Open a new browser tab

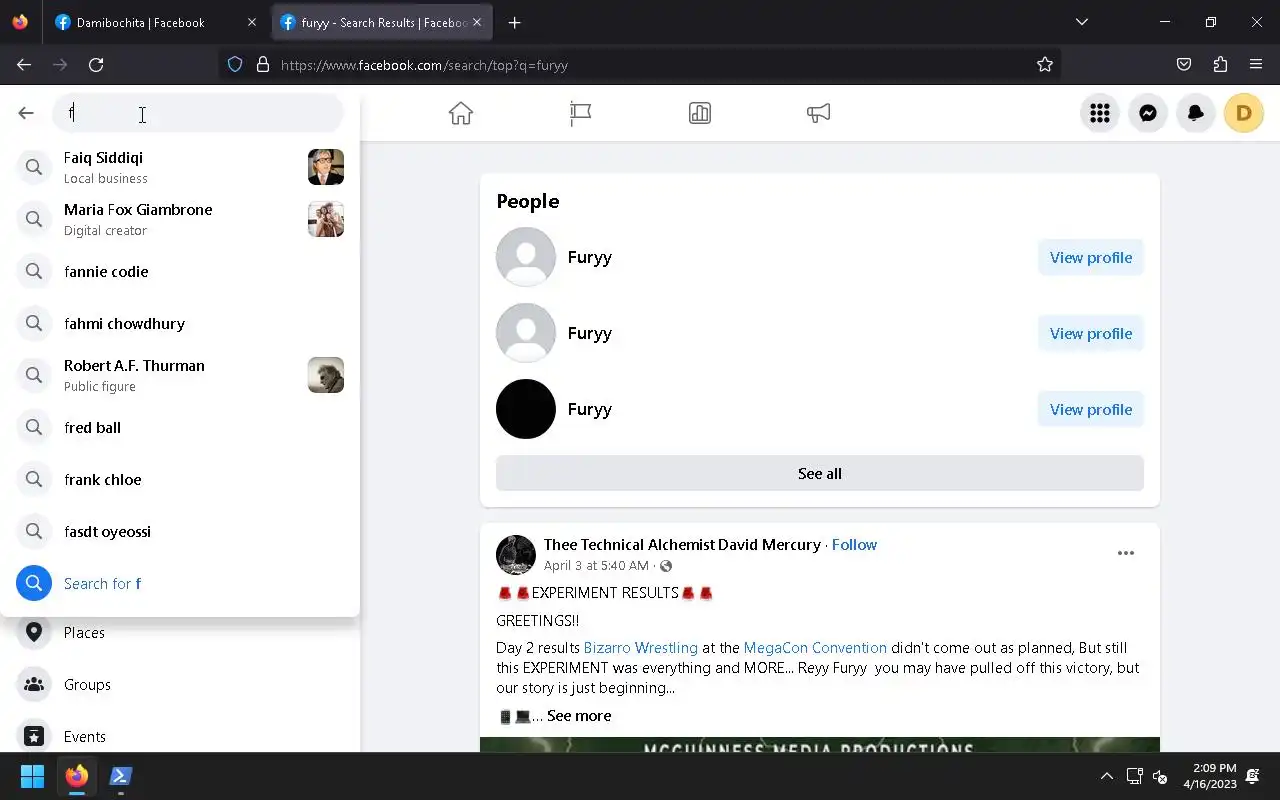tap(514, 22)
